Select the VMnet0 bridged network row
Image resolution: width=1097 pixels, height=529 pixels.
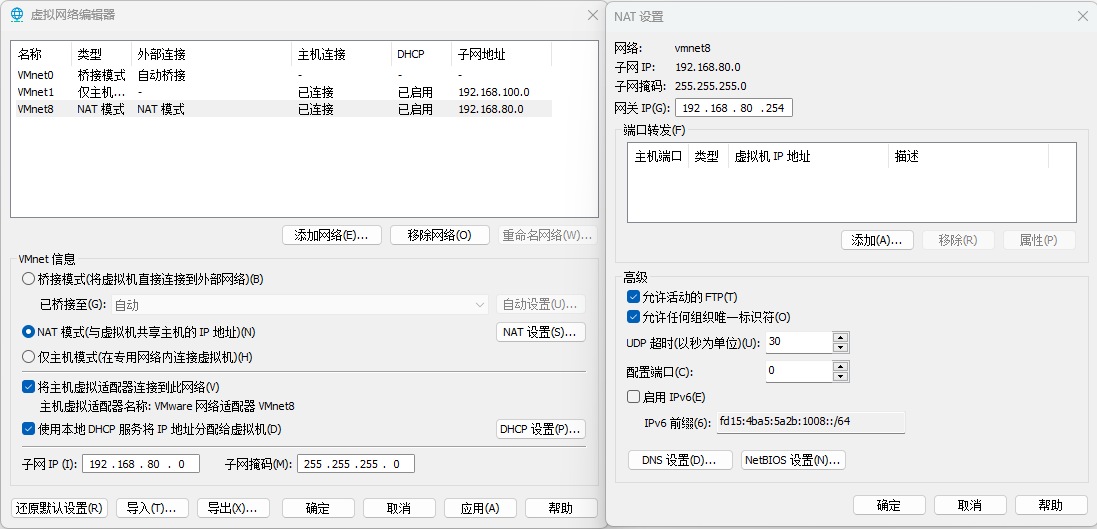click(x=280, y=75)
